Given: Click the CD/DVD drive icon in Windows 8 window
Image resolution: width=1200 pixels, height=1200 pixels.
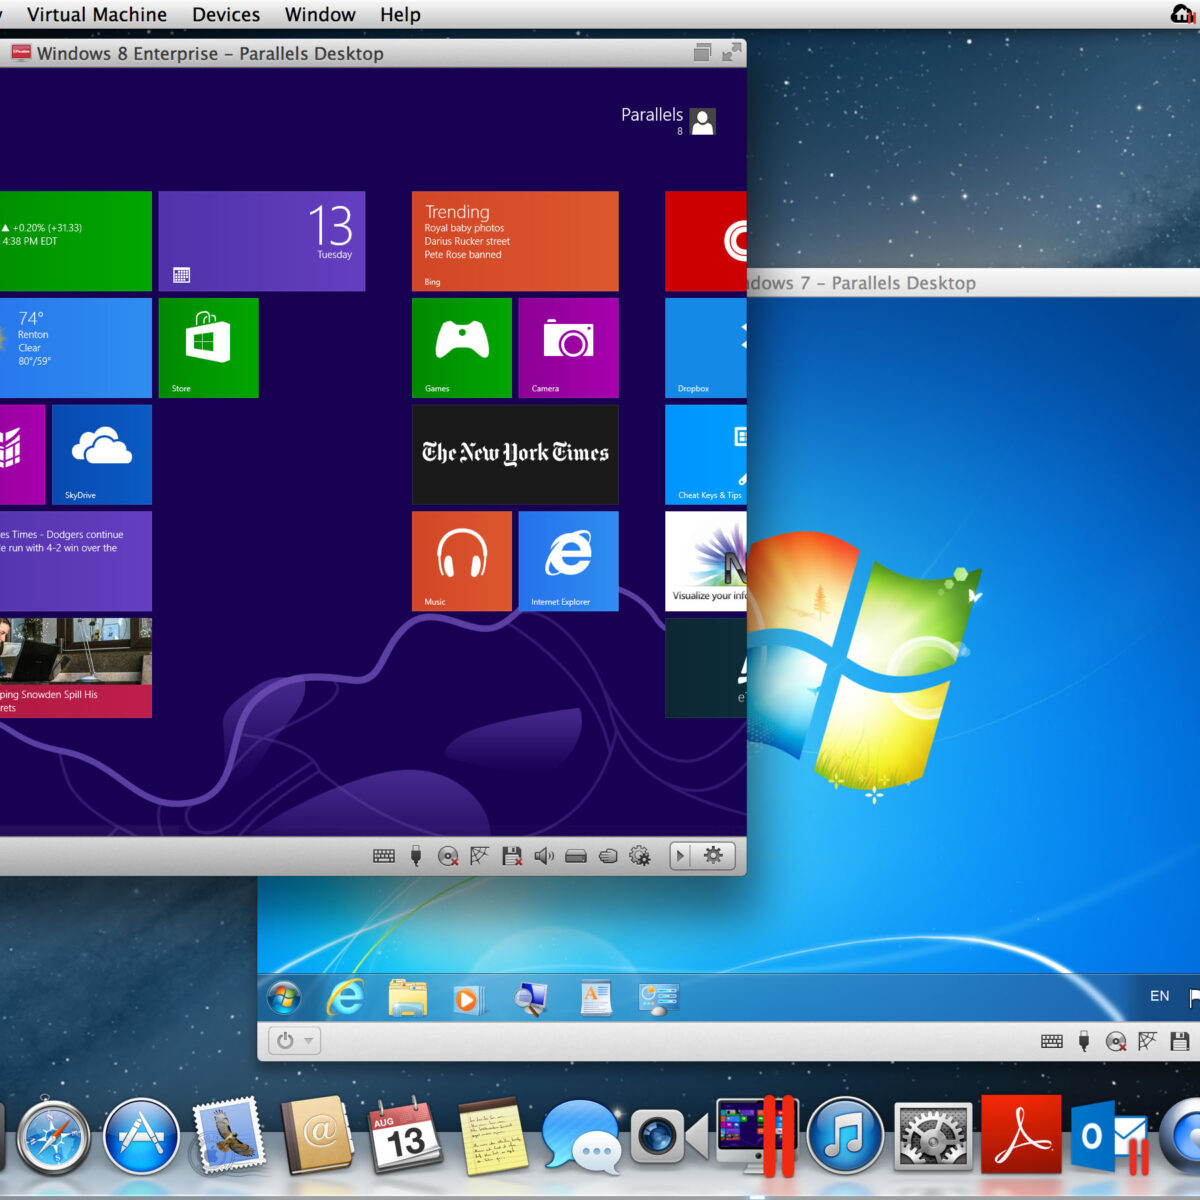Looking at the screenshot, I should coord(448,856).
